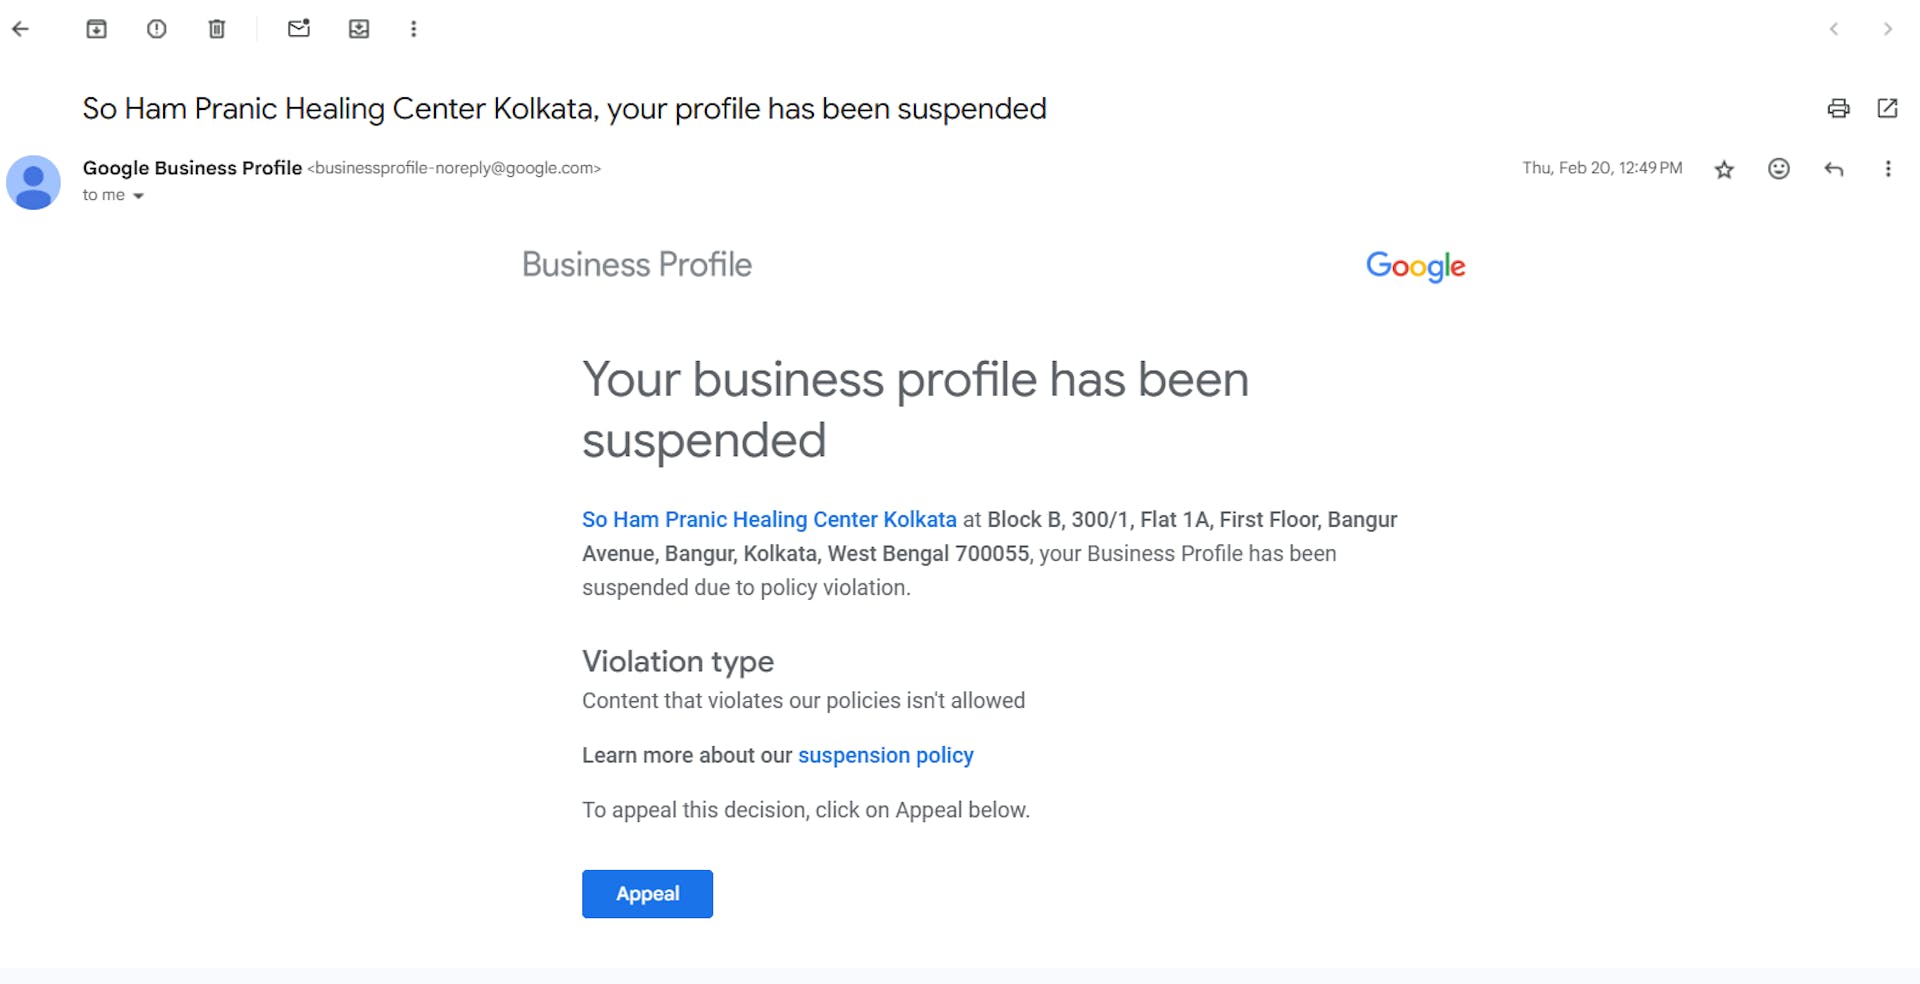Go to the newer email with left chevron
1920x984 pixels.
click(x=1833, y=29)
